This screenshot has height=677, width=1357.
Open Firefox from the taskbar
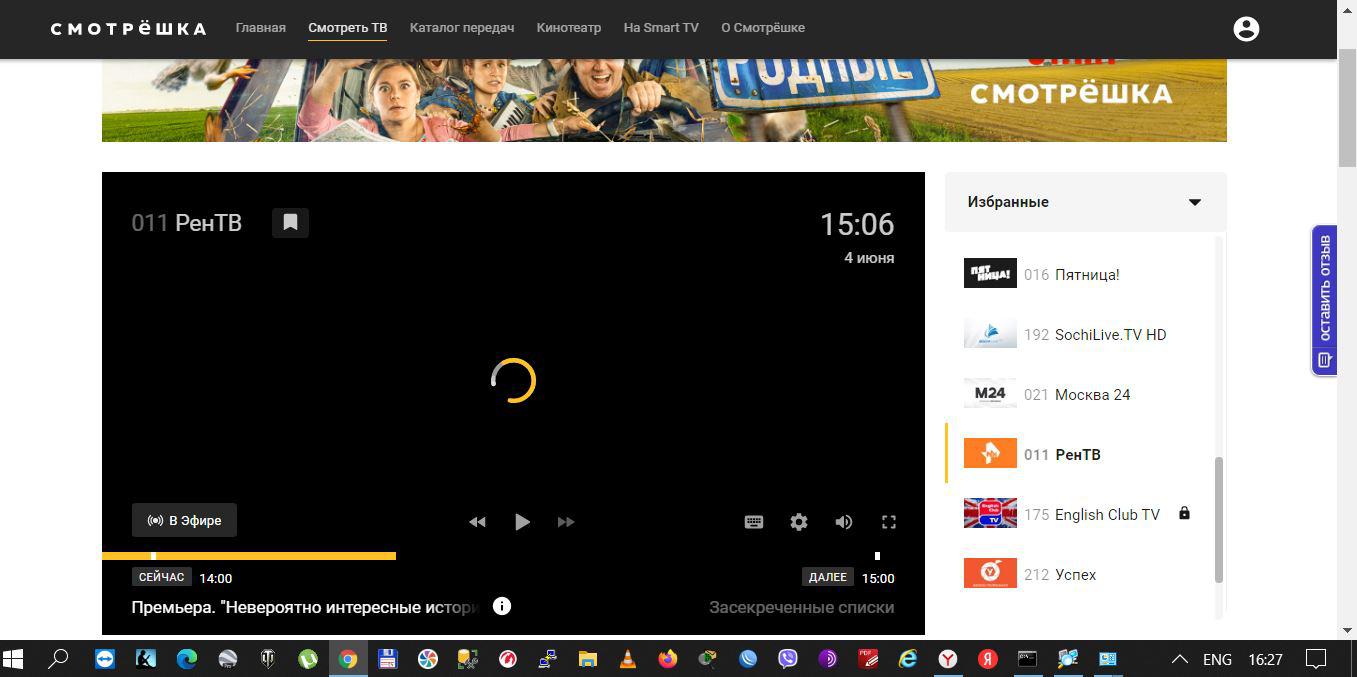point(667,659)
